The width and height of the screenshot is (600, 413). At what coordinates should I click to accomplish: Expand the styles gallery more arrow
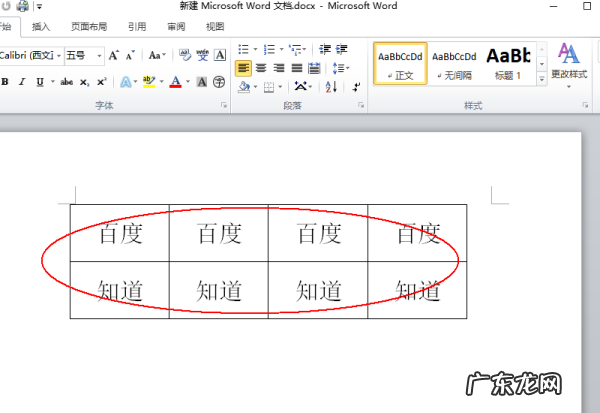click(542, 79)
